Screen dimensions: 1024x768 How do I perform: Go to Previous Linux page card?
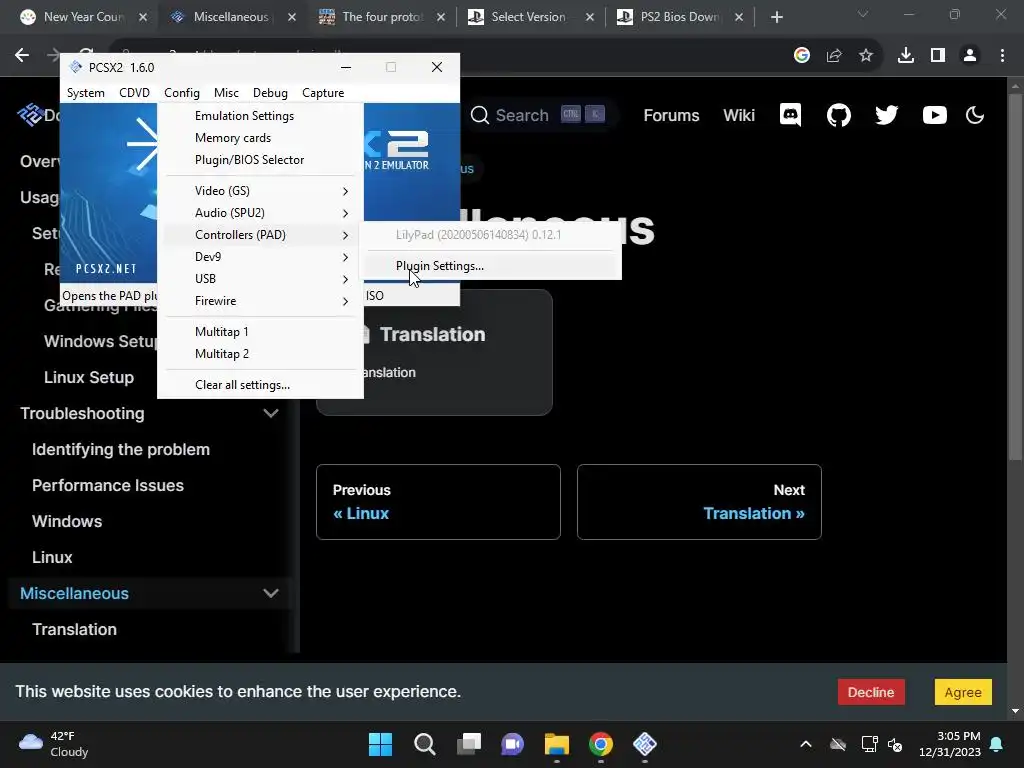[438, 502]
